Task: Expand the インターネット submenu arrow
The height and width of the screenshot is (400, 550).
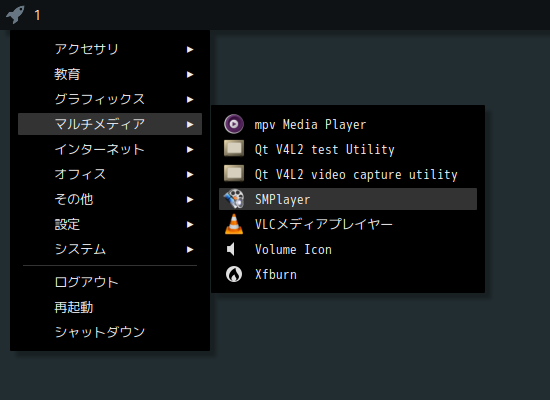Action: pyautogui.click(x=190, y=149)
